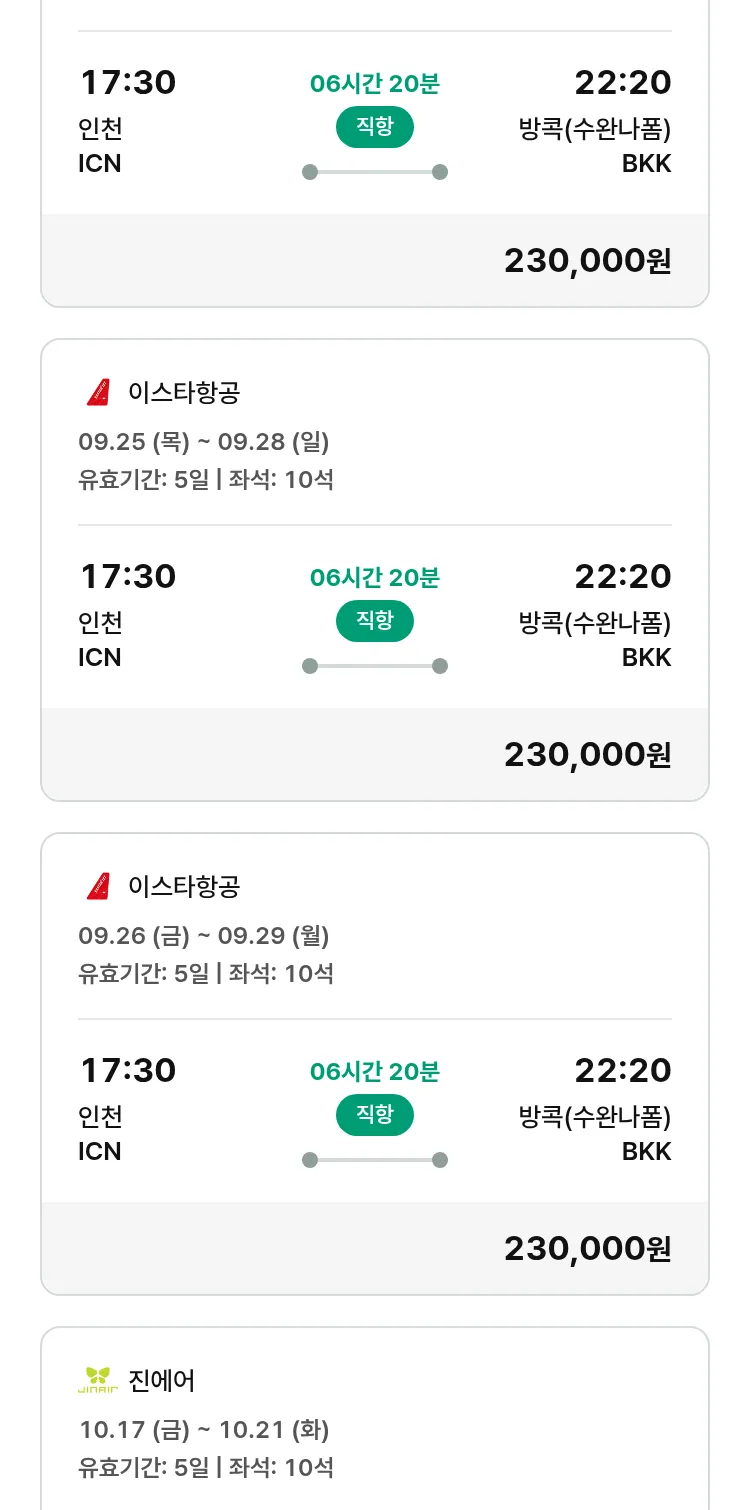
Task: Open the 09.25 (목) ~ 09.28 (일) date range
Action: point(204,442)
